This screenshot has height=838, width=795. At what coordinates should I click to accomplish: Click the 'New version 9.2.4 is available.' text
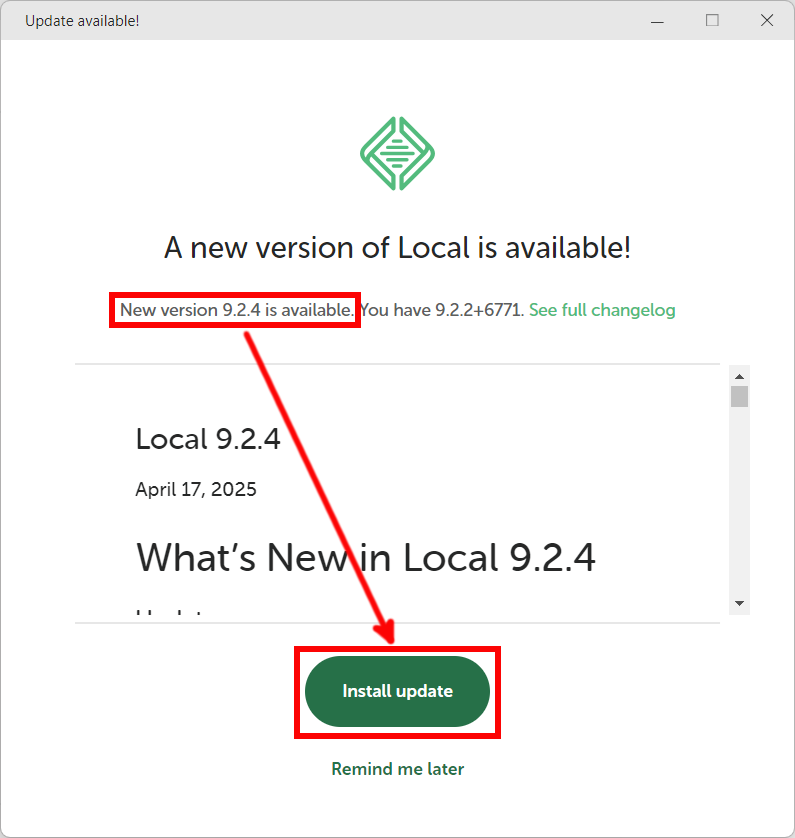(236, 310)
